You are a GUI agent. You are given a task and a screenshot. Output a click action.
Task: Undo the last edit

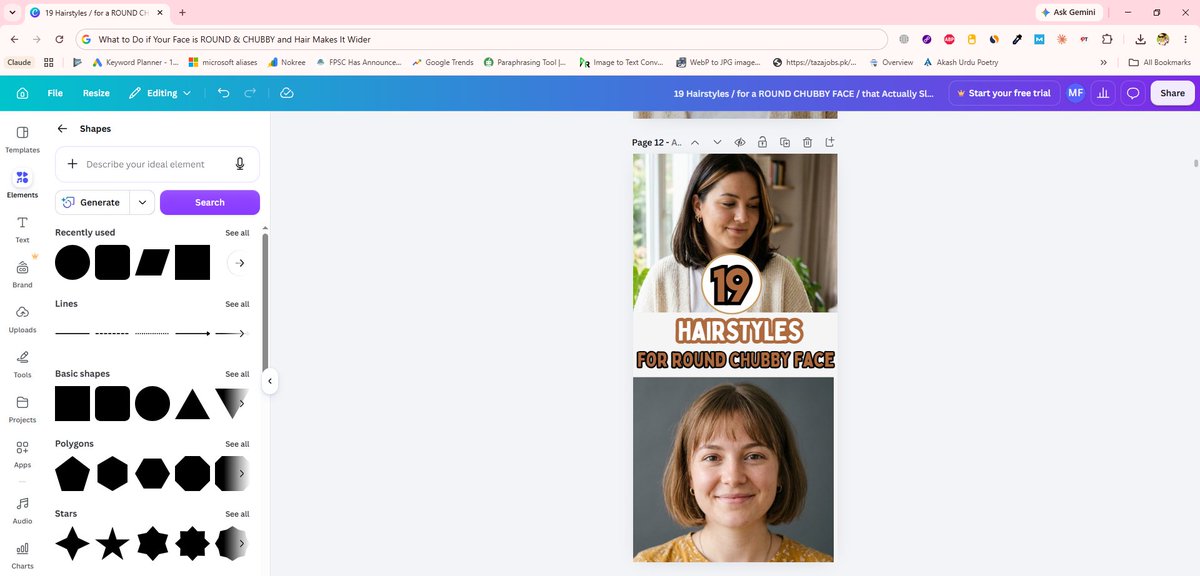223,93
